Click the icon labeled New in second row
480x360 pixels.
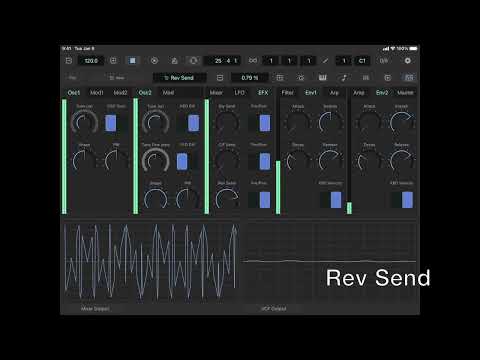click(117, 78)
